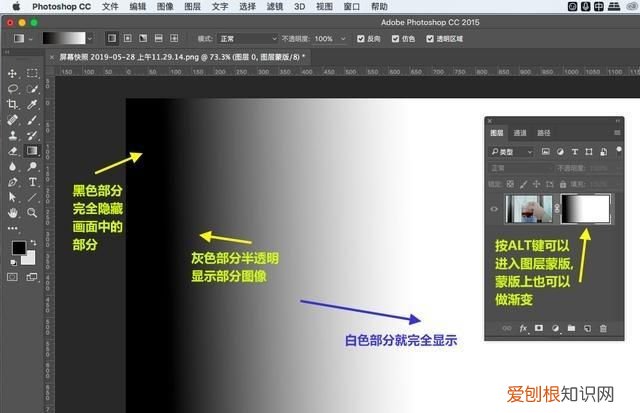Hide the layer using its eye icon
The image size is (640, 413).
pyautogui.click(x=494, y=209)
